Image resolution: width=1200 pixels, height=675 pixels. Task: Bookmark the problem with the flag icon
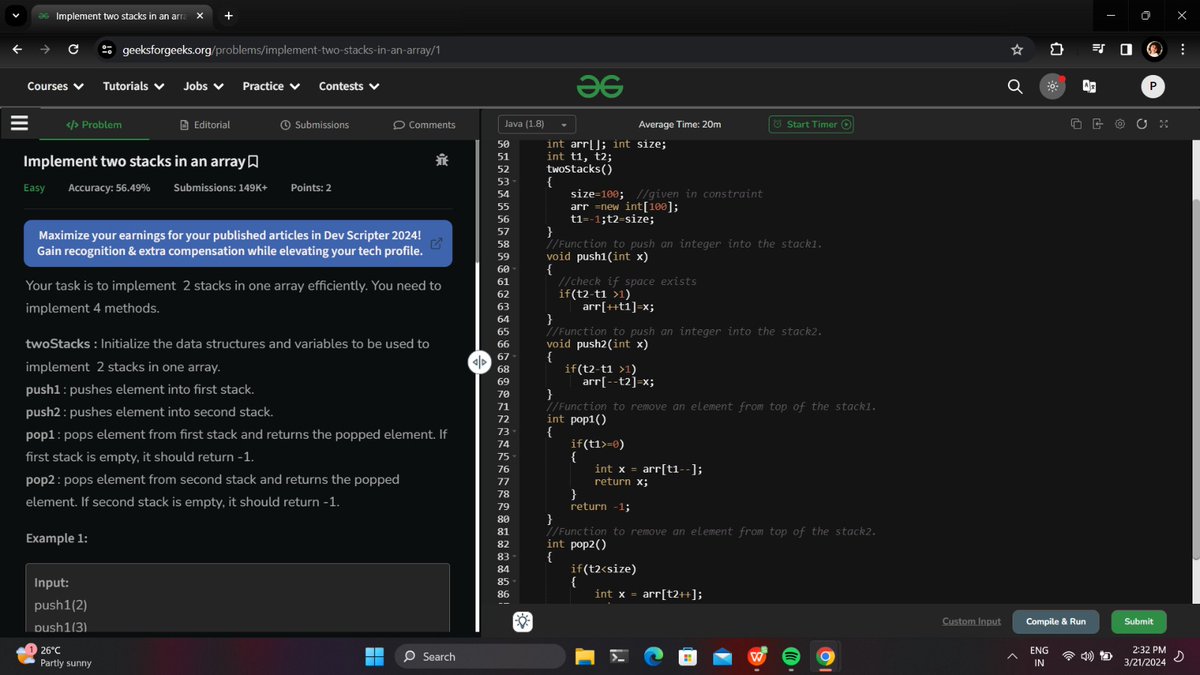pyautogui.click(x=253, y=161)
